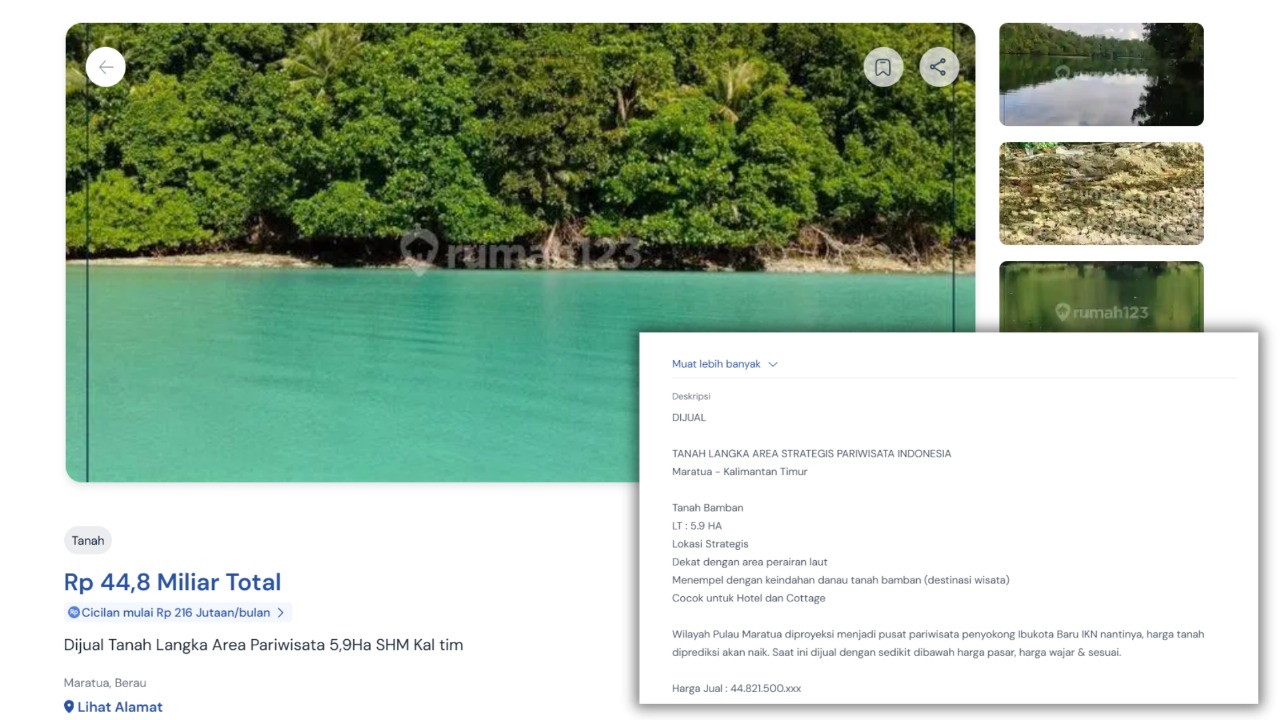Click the rumah123 watermark logo on main photo

(419, 250)
